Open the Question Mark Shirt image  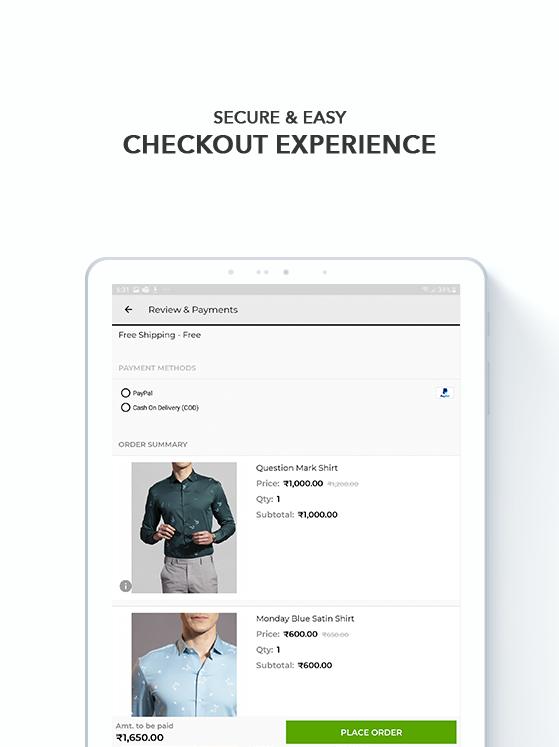click(184, 527)
